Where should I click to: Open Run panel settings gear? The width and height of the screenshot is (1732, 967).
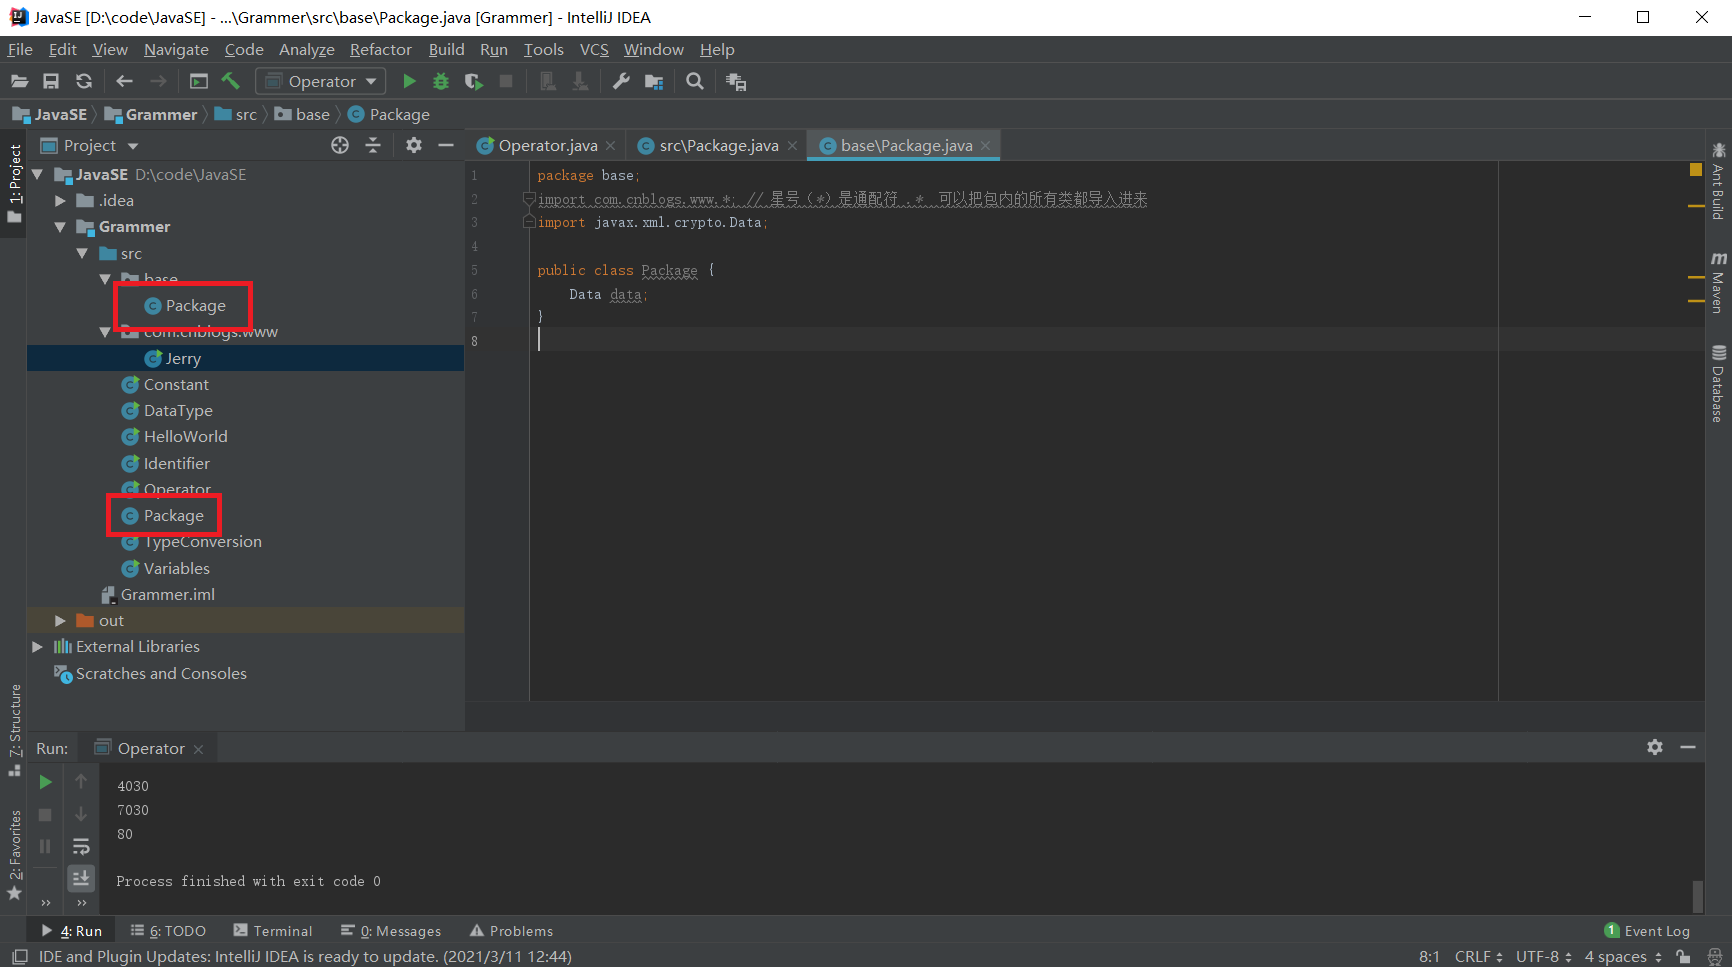(1655, 748)
